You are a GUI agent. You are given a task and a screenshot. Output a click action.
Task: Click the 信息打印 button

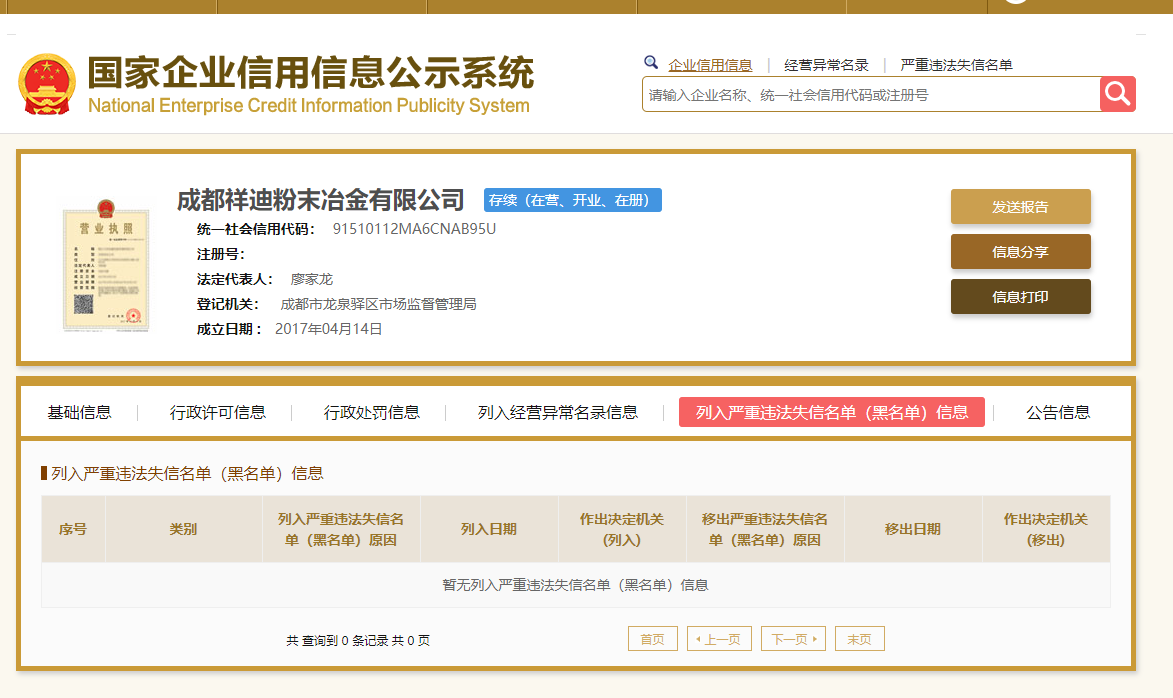click(1020, 296)
